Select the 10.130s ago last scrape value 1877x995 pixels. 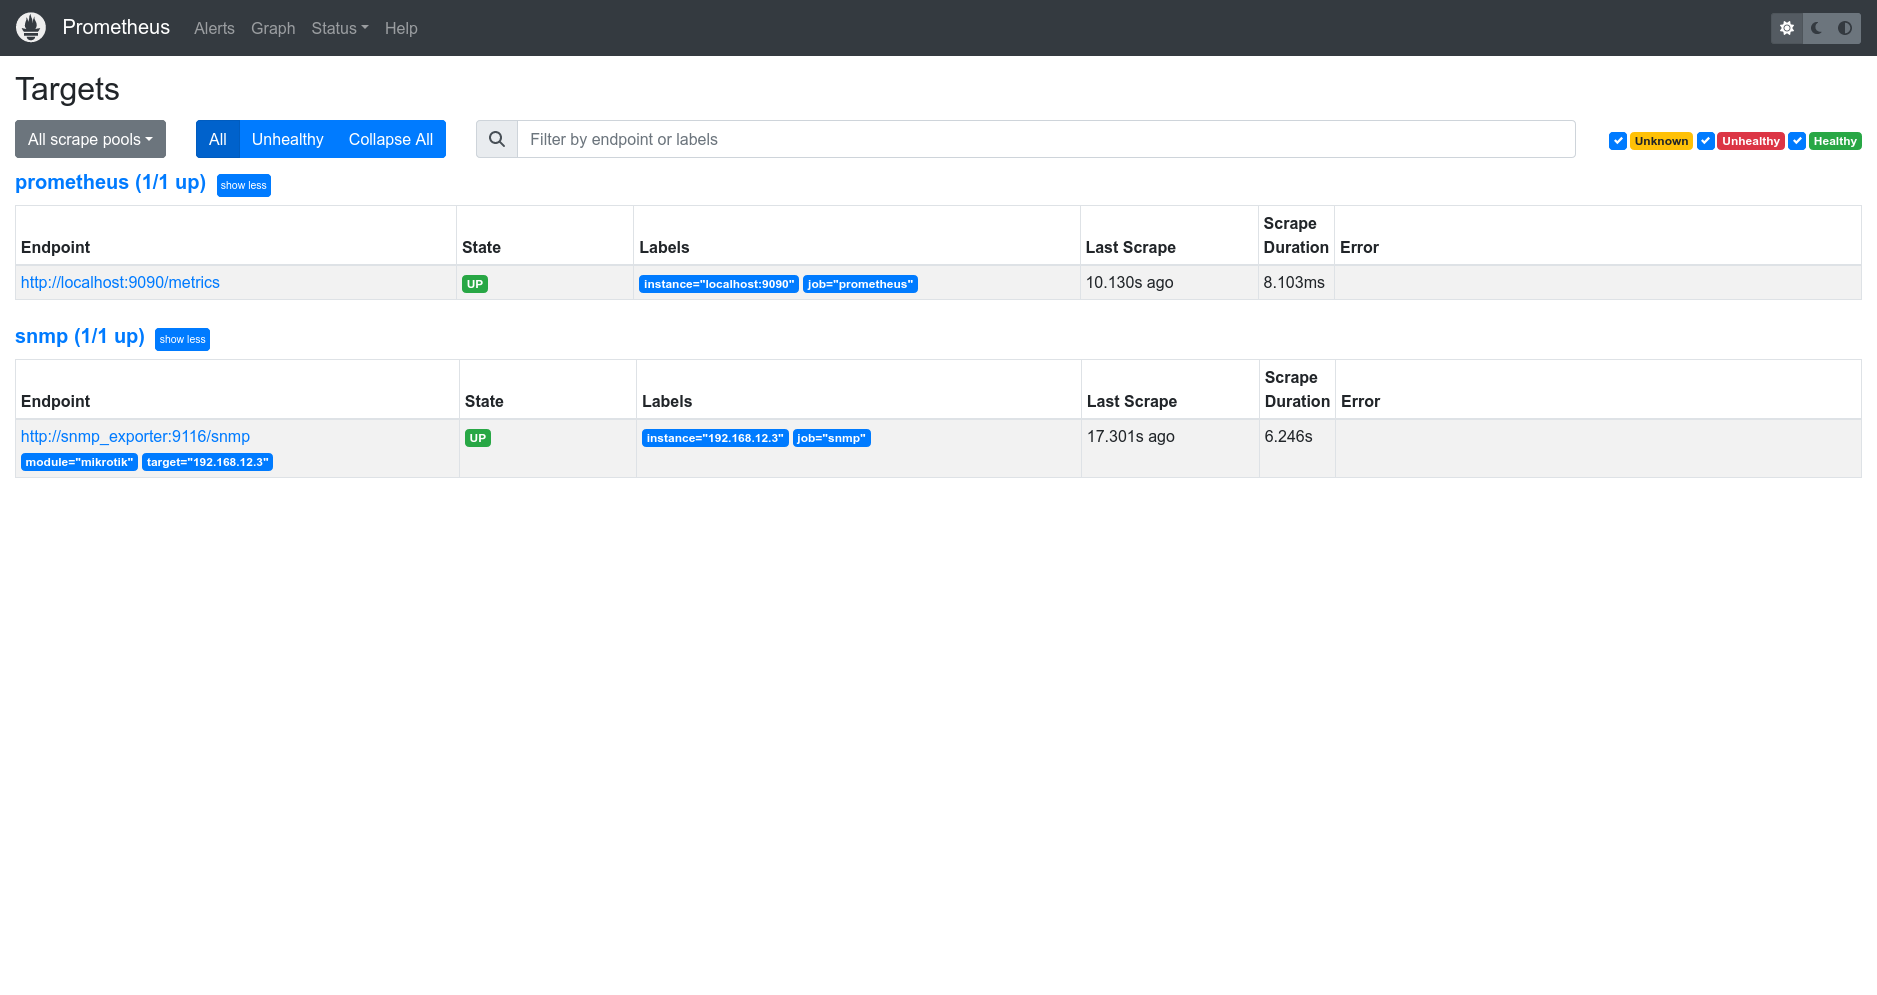tap(1129, 282)
